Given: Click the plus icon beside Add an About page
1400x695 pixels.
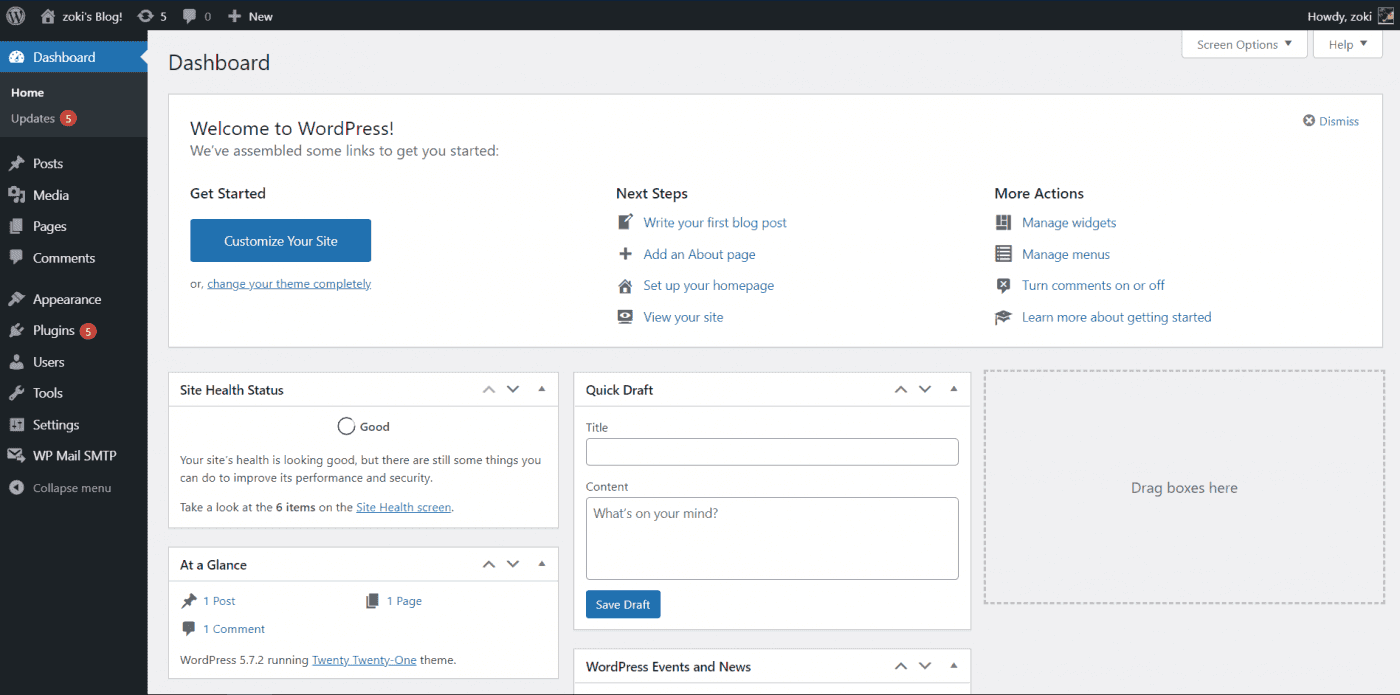Looking at the screenshot, I should 625,254.
